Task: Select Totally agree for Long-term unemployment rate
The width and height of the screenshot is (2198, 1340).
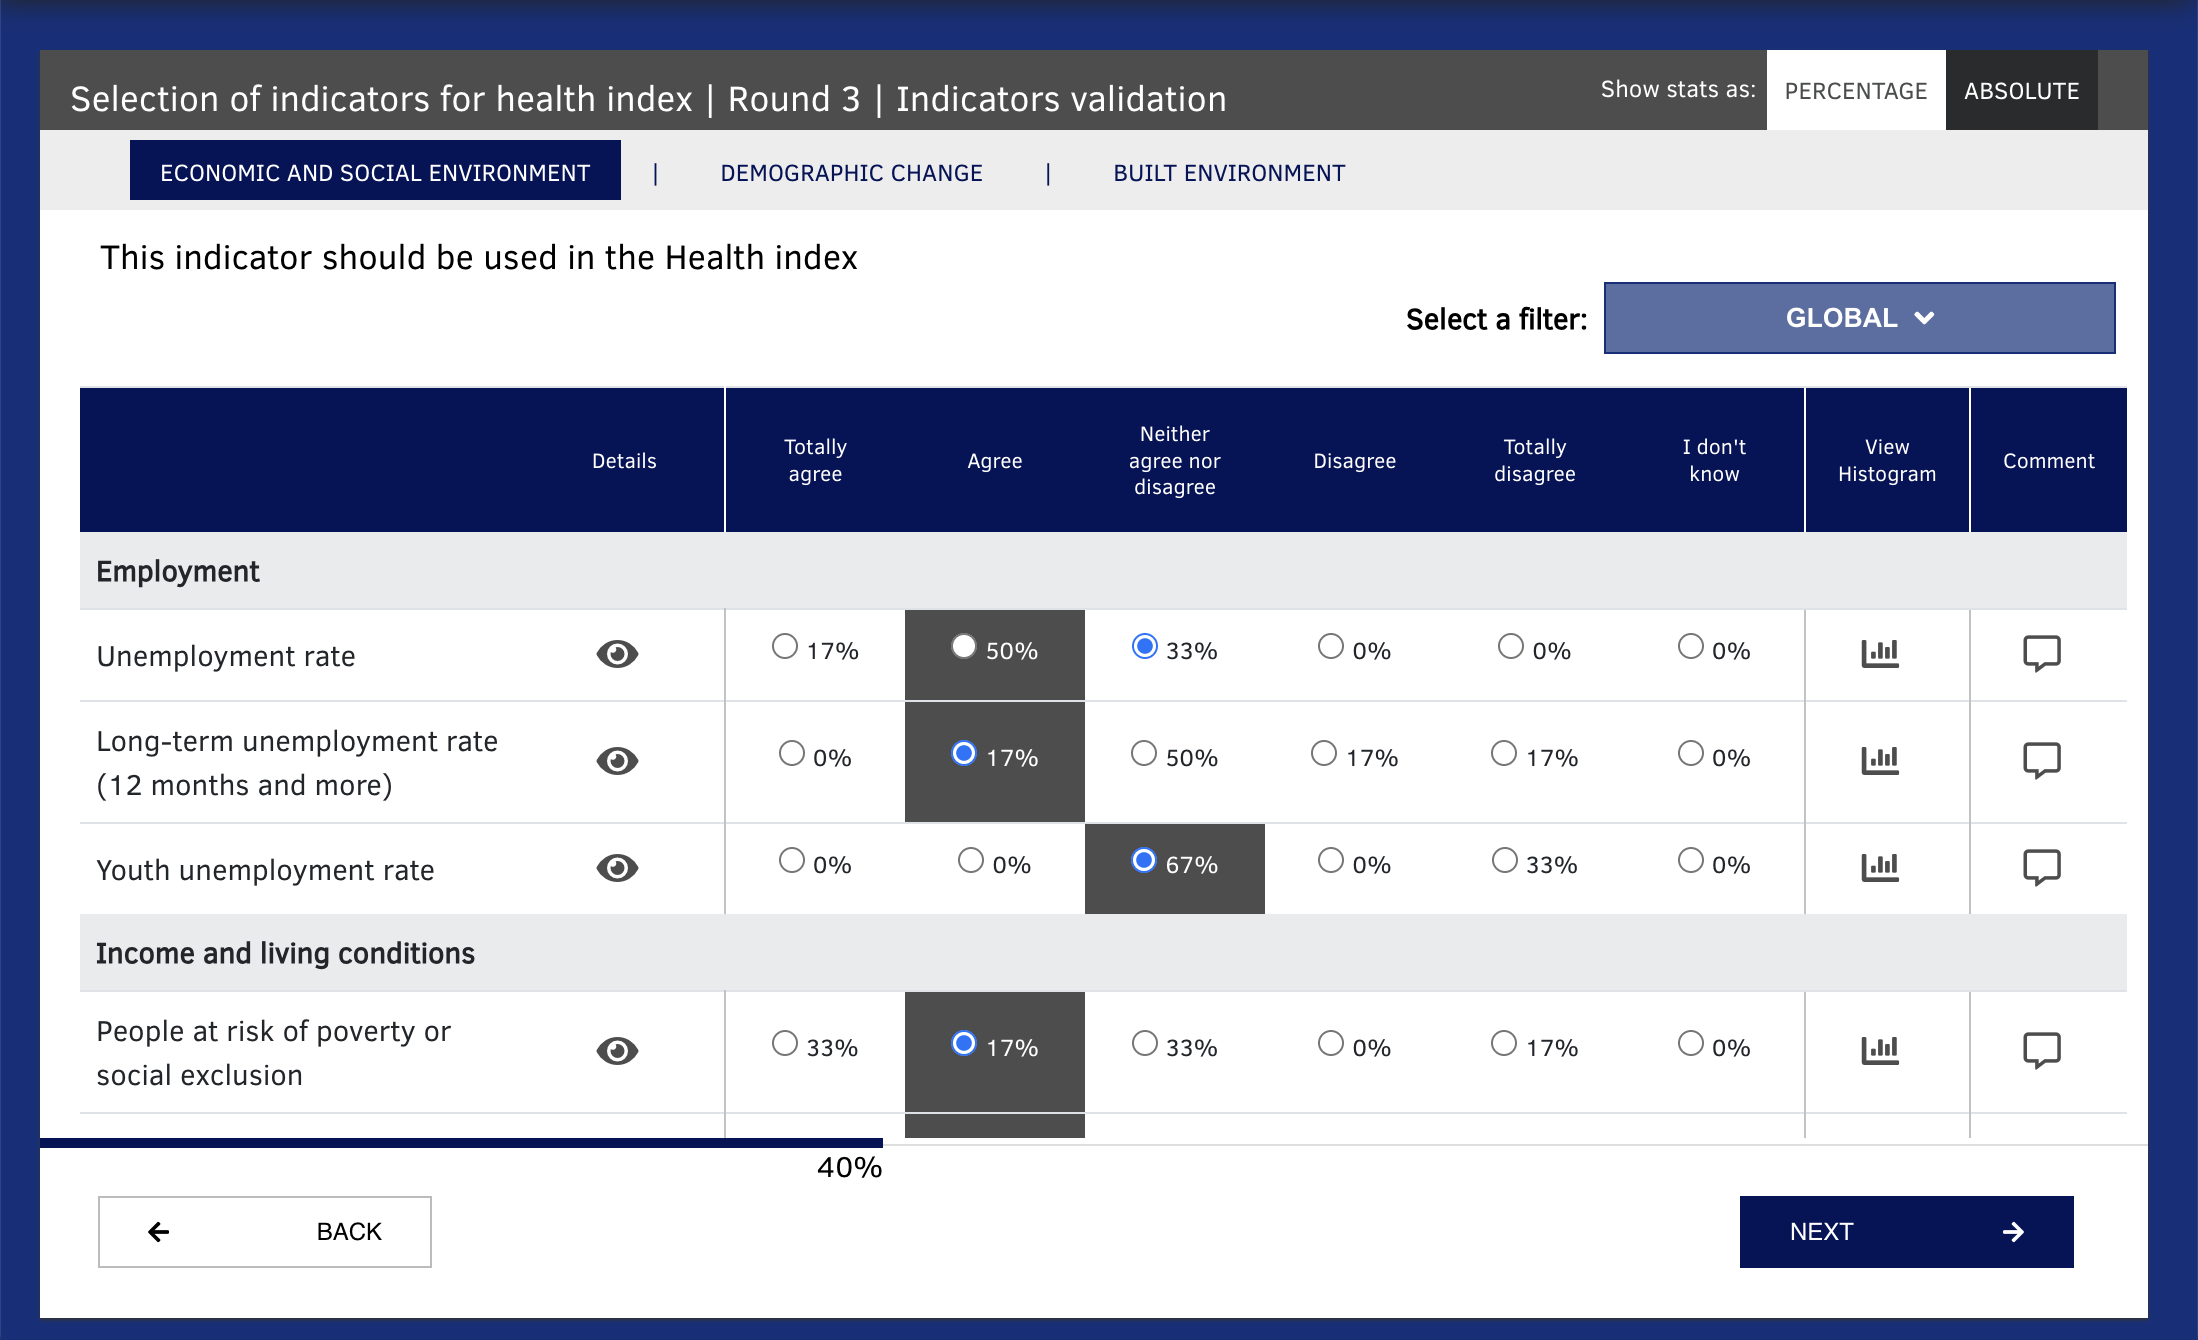Action: pyautogui.click(x=792, y=753)
